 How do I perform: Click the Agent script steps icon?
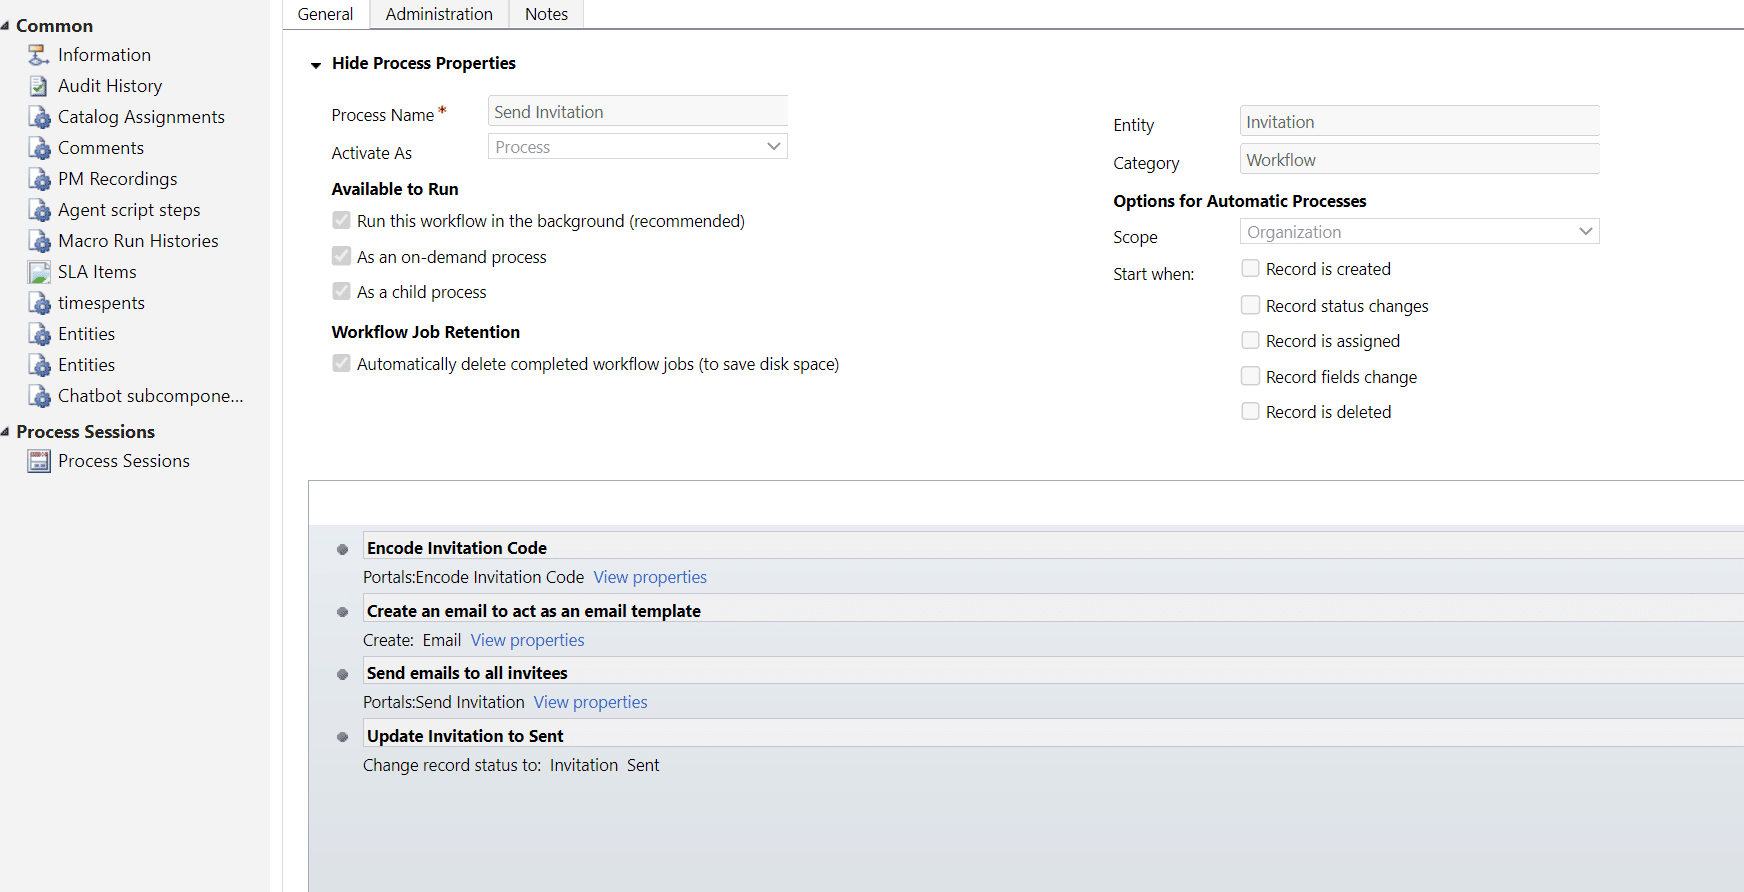click(x=39, y=210)
